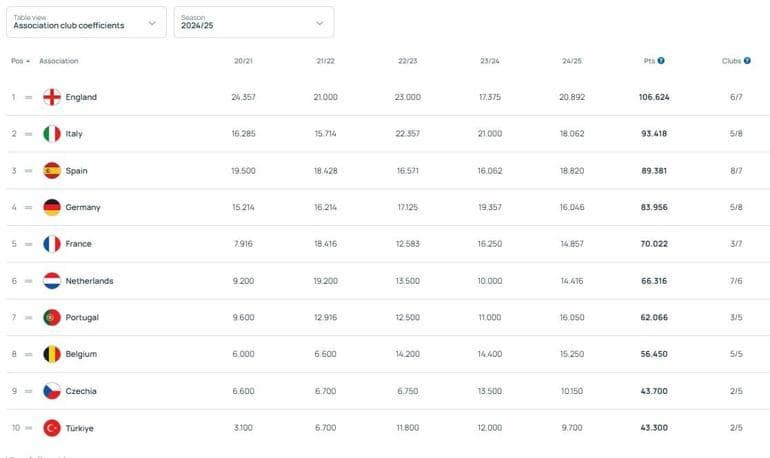Image resolution: width=770 pixels, height=458 pixels.
Task: Click the England flag icon
Action: 52,97
